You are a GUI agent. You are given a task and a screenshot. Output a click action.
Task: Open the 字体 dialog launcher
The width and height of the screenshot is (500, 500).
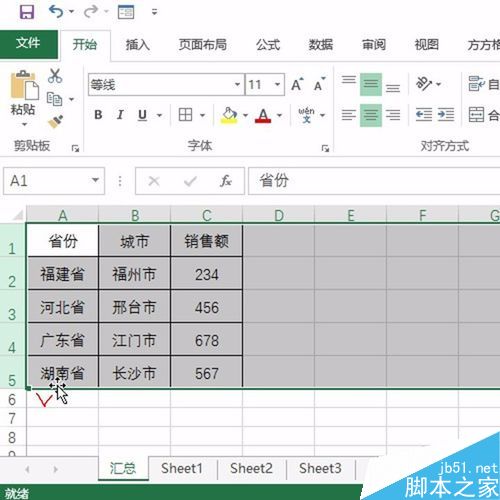pos(325,148)
